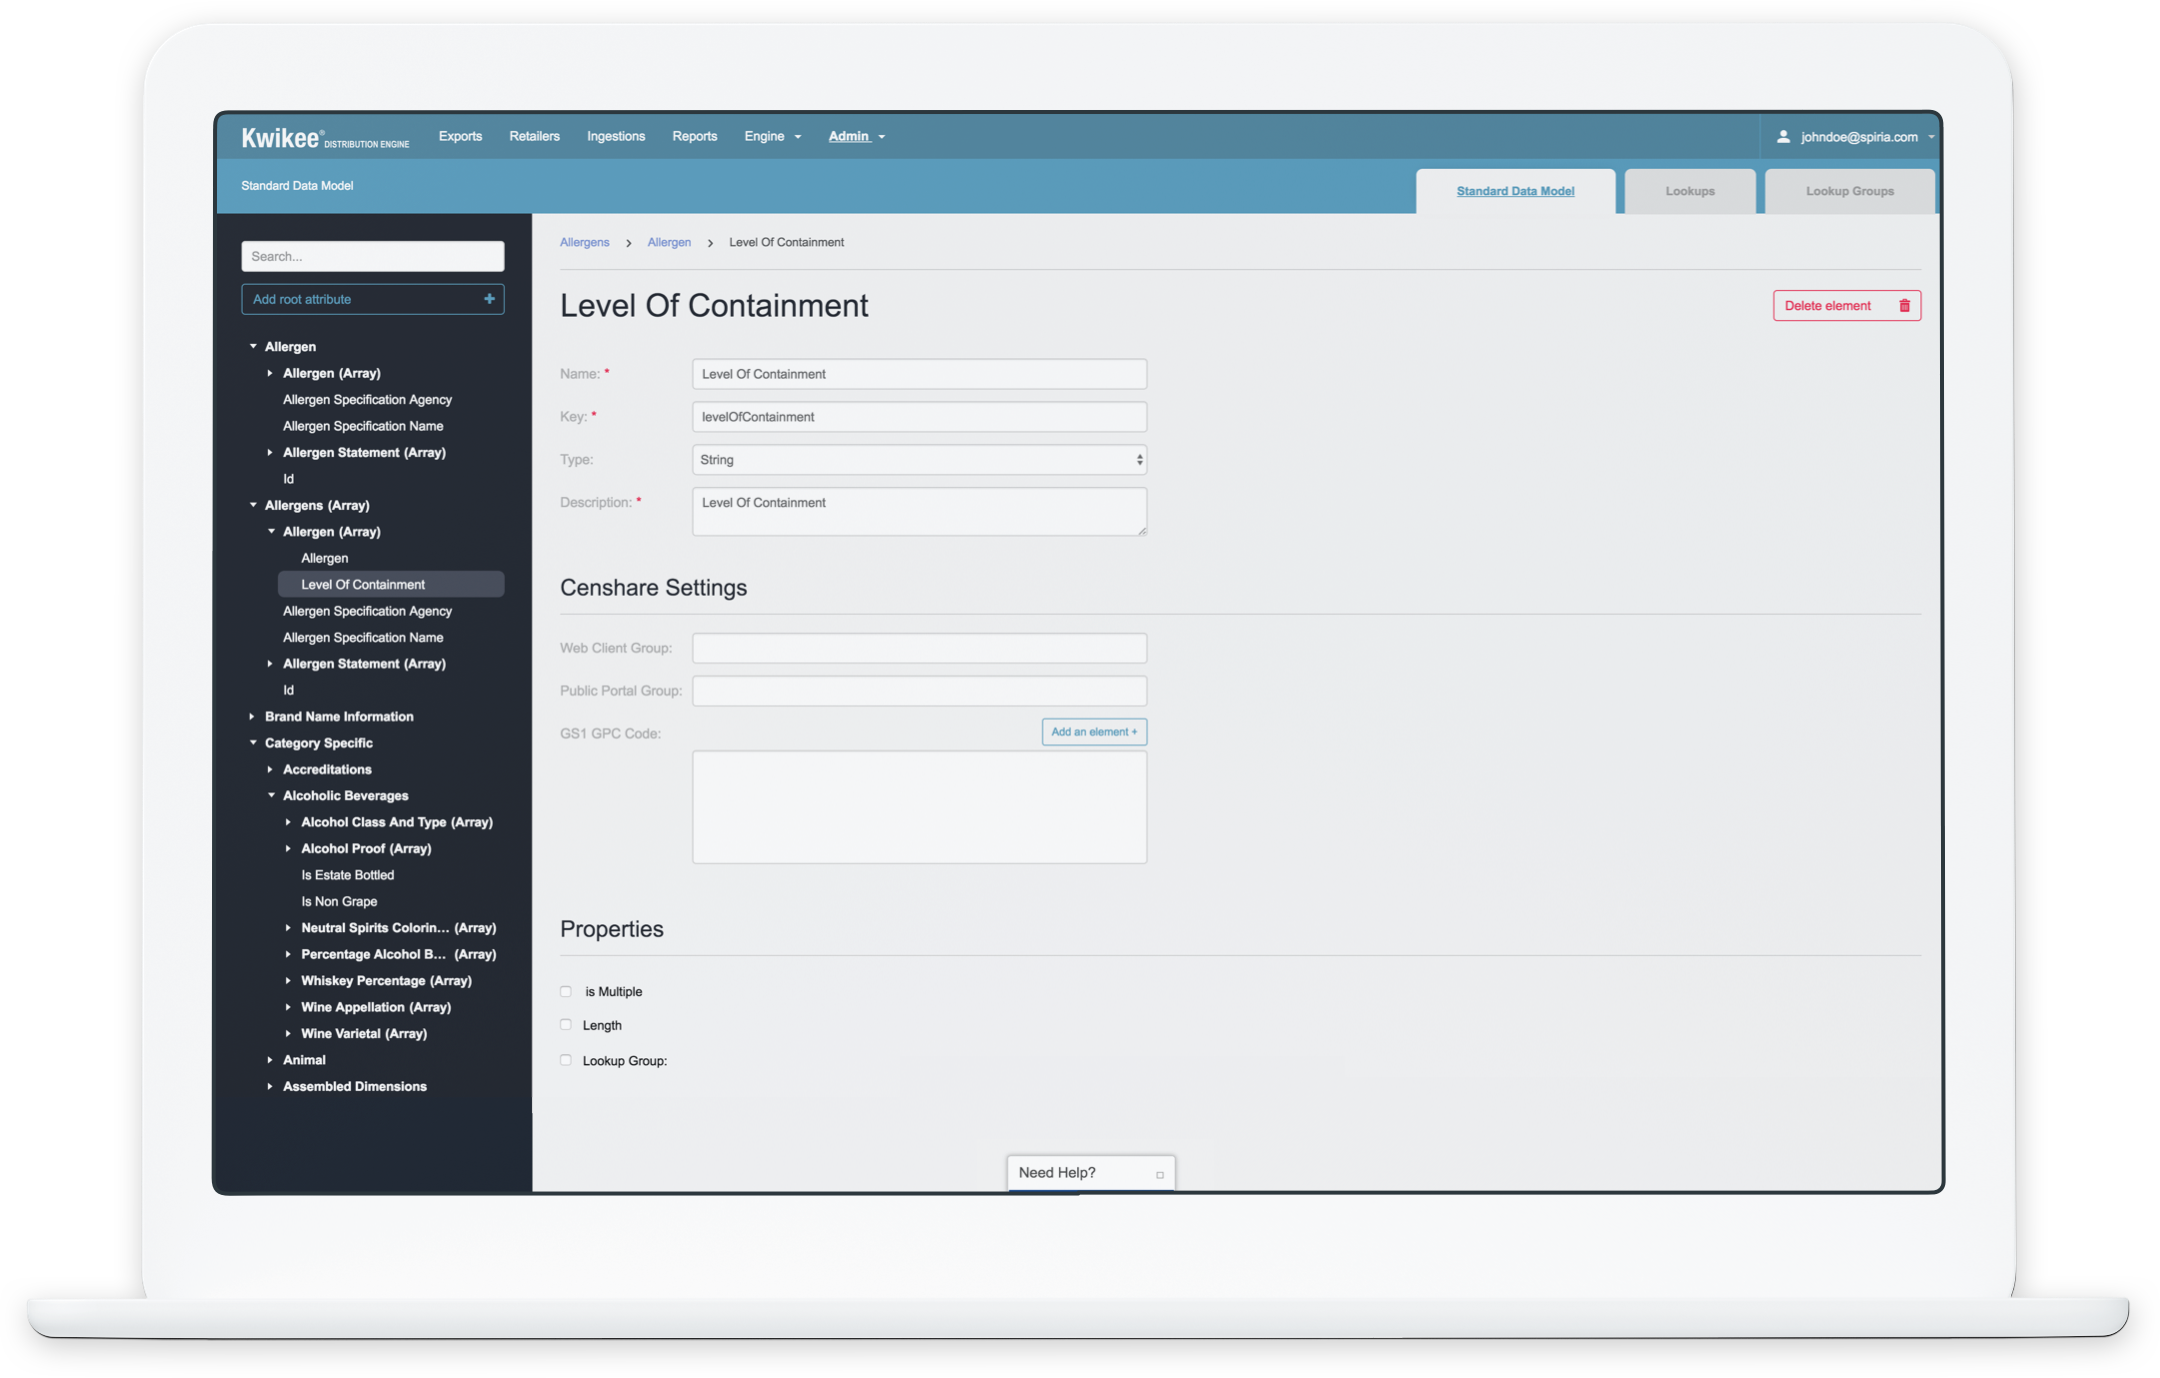Image resolution: width=2160 pixels, height=1378 pixels.
Task: Click the user profile icon beside johndoe@spiria.com
Action: [1782, 137]
